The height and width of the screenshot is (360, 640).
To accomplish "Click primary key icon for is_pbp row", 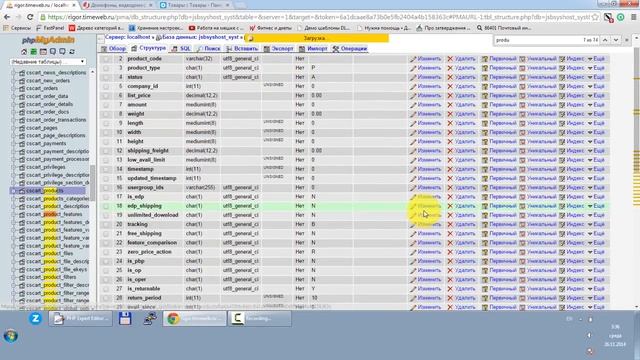I will click(485, 261).
